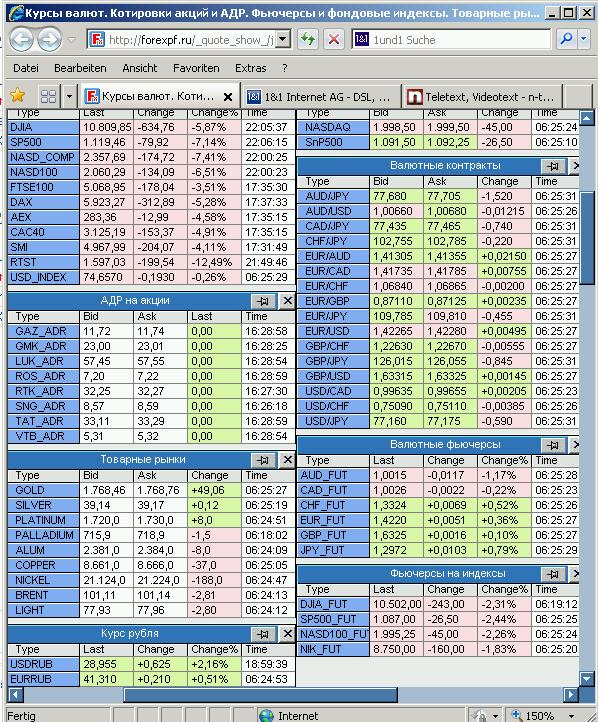This screenshot has height=722, width=598.
Task: Select the VTB_ADR row label
Action: point(43,437)
